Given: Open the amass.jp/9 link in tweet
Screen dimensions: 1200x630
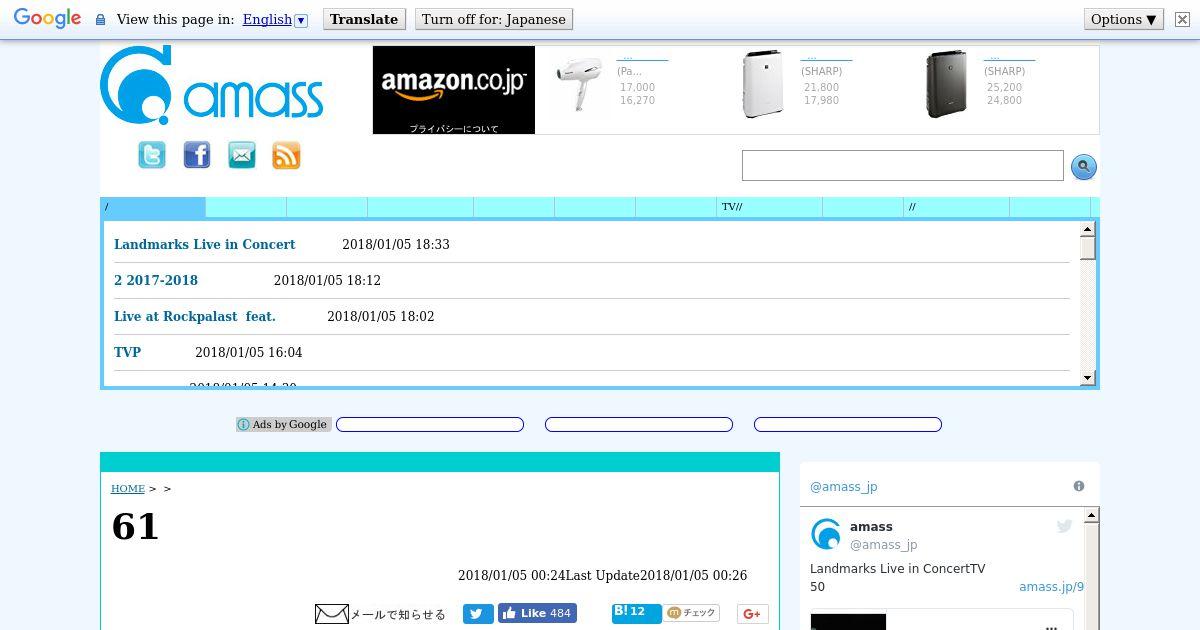Looking at the screenshot, I should click(x=1052, y=587).
